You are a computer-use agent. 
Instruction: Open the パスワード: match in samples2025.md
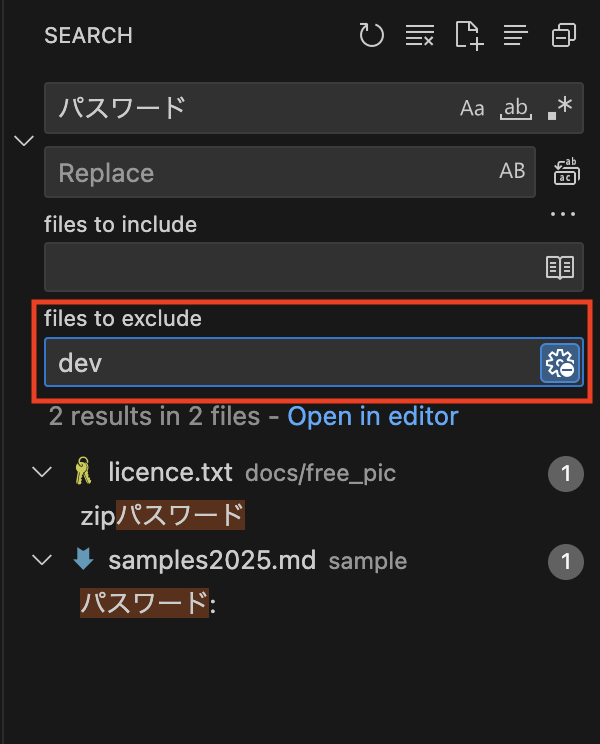tap(148, 604)
